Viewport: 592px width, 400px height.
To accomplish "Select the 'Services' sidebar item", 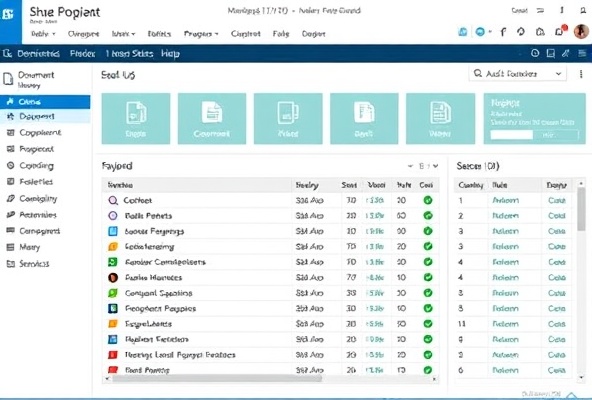I will coord(34,263).
